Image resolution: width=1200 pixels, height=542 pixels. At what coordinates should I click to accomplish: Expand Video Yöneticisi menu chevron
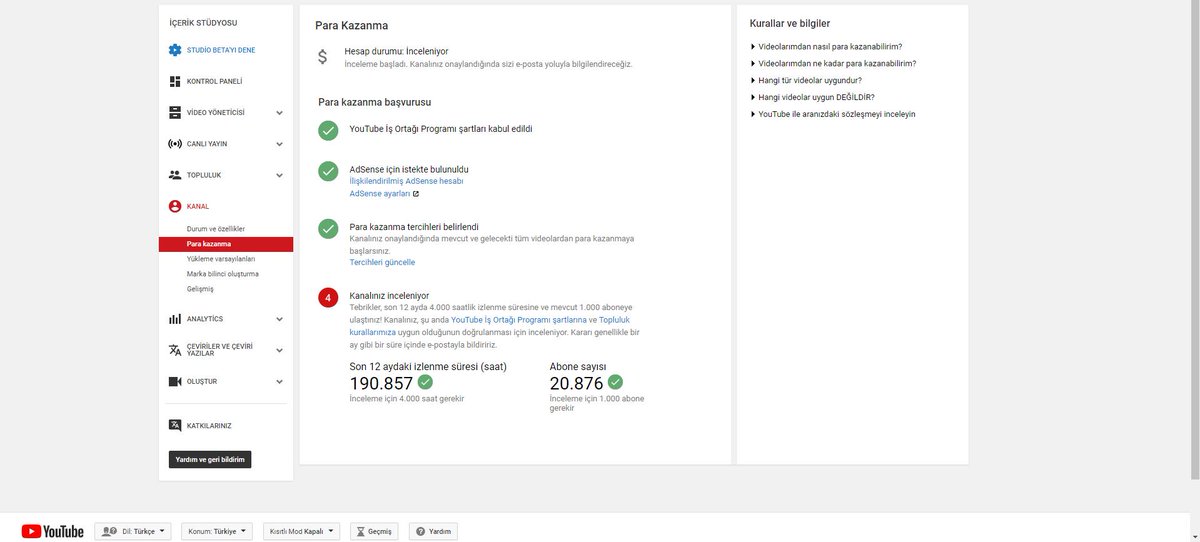(280, 113)
